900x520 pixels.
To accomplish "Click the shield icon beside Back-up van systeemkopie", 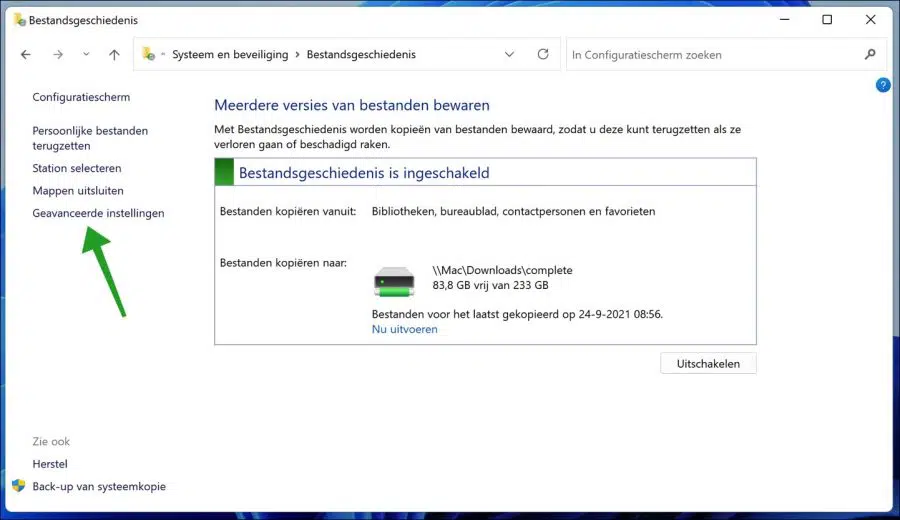I will pos(18,486).
